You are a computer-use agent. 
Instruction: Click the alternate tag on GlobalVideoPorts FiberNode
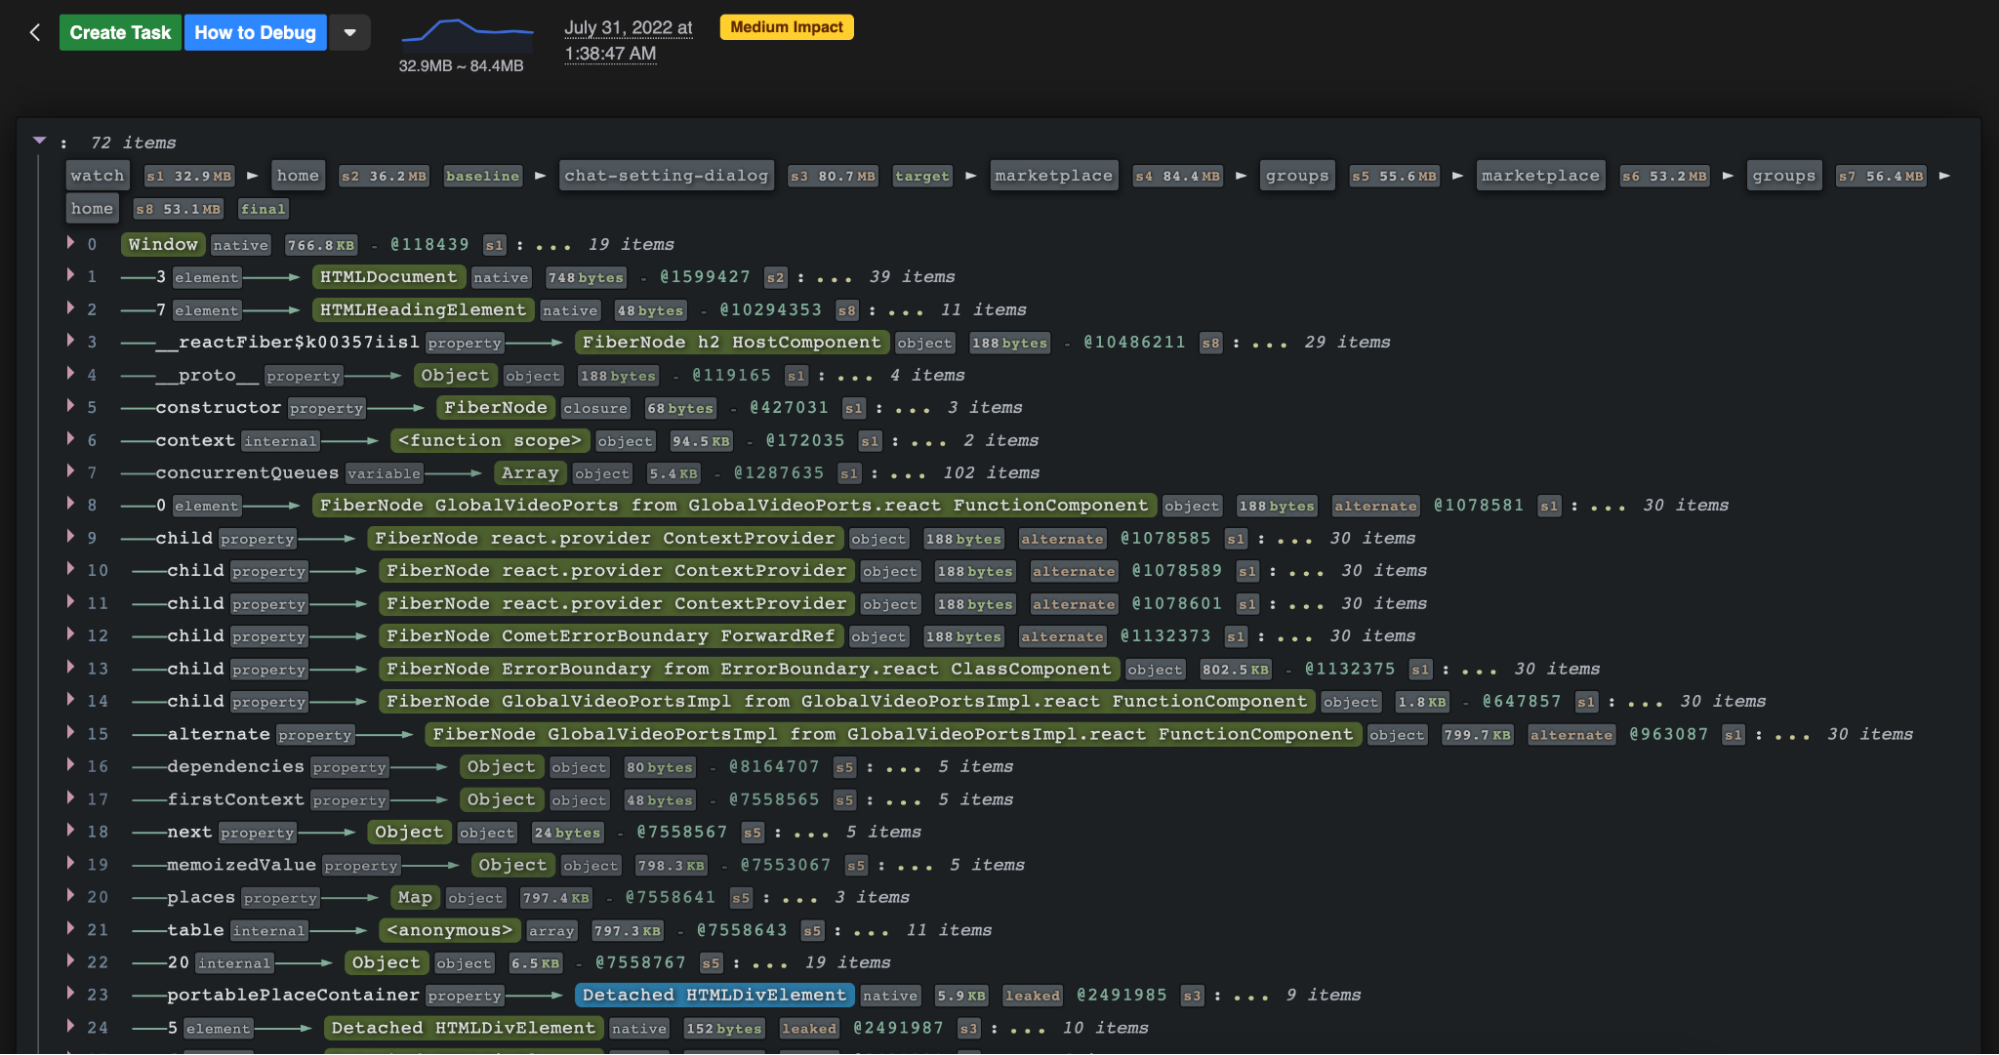click(1375, 506)
